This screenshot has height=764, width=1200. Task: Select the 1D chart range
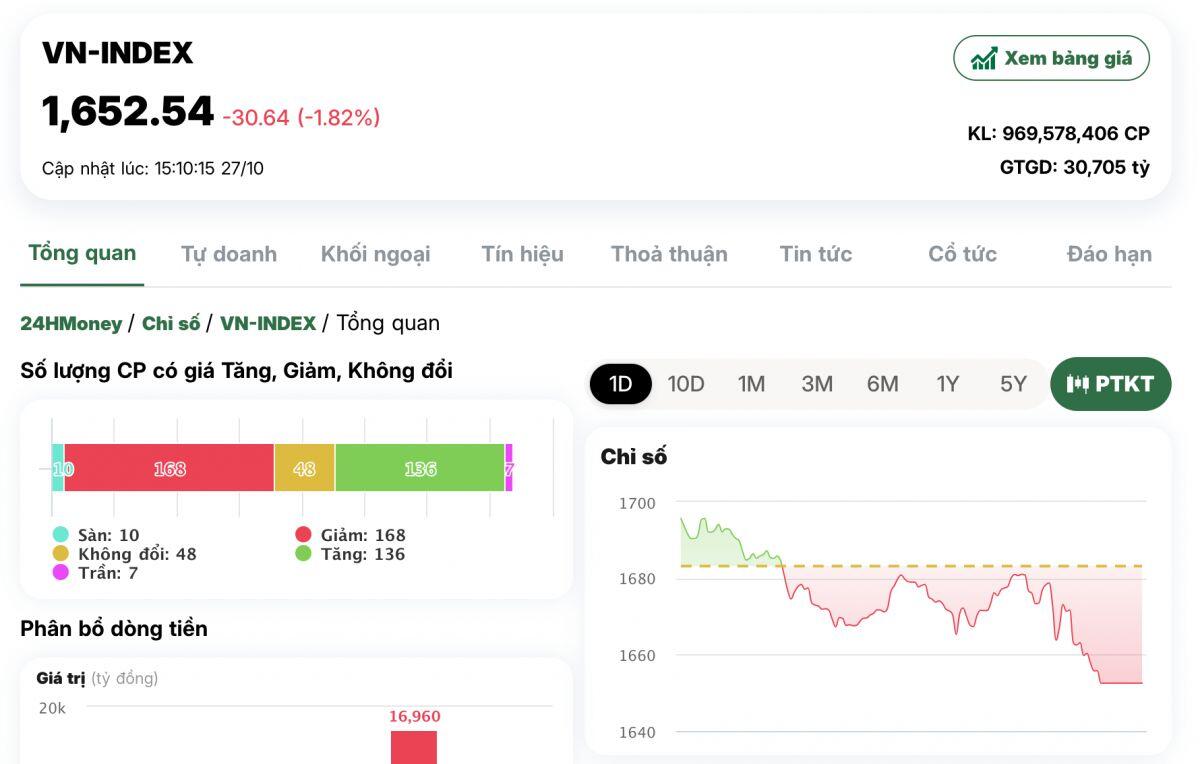coord(620,384)
